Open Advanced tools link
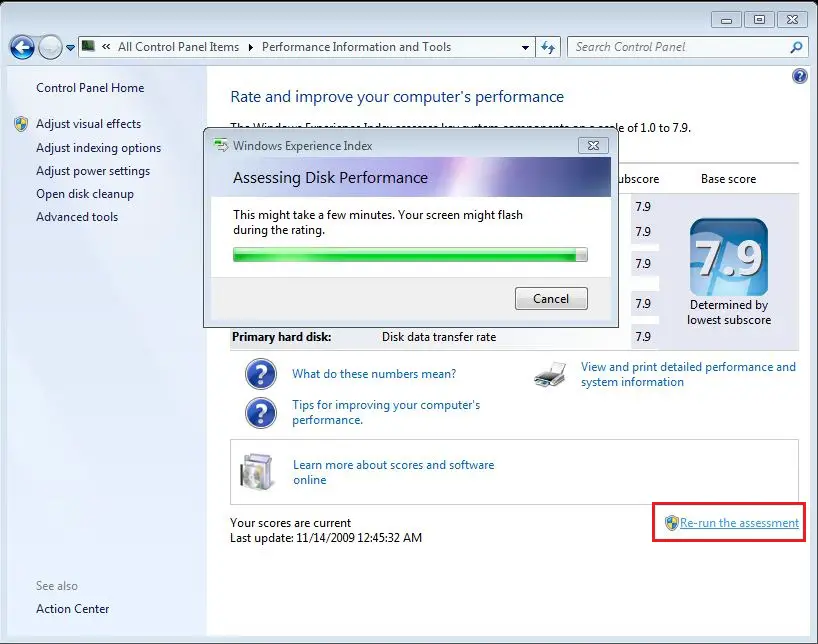The width and height of the screenshot is (818, 644). coord(77,217)
